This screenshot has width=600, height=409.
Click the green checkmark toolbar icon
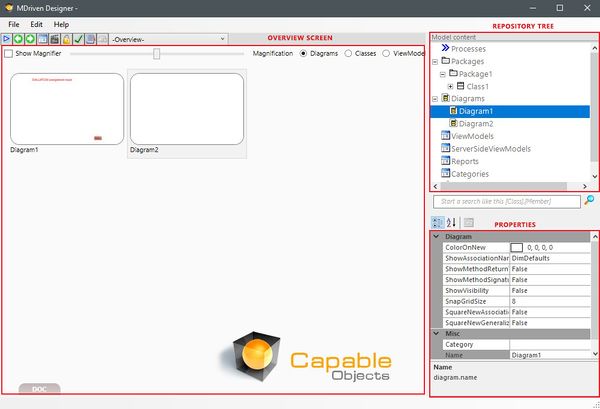(78, 39)
